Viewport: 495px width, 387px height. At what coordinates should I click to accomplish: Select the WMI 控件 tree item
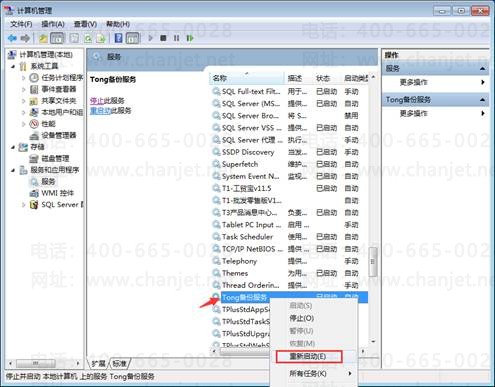click(52, 193)
